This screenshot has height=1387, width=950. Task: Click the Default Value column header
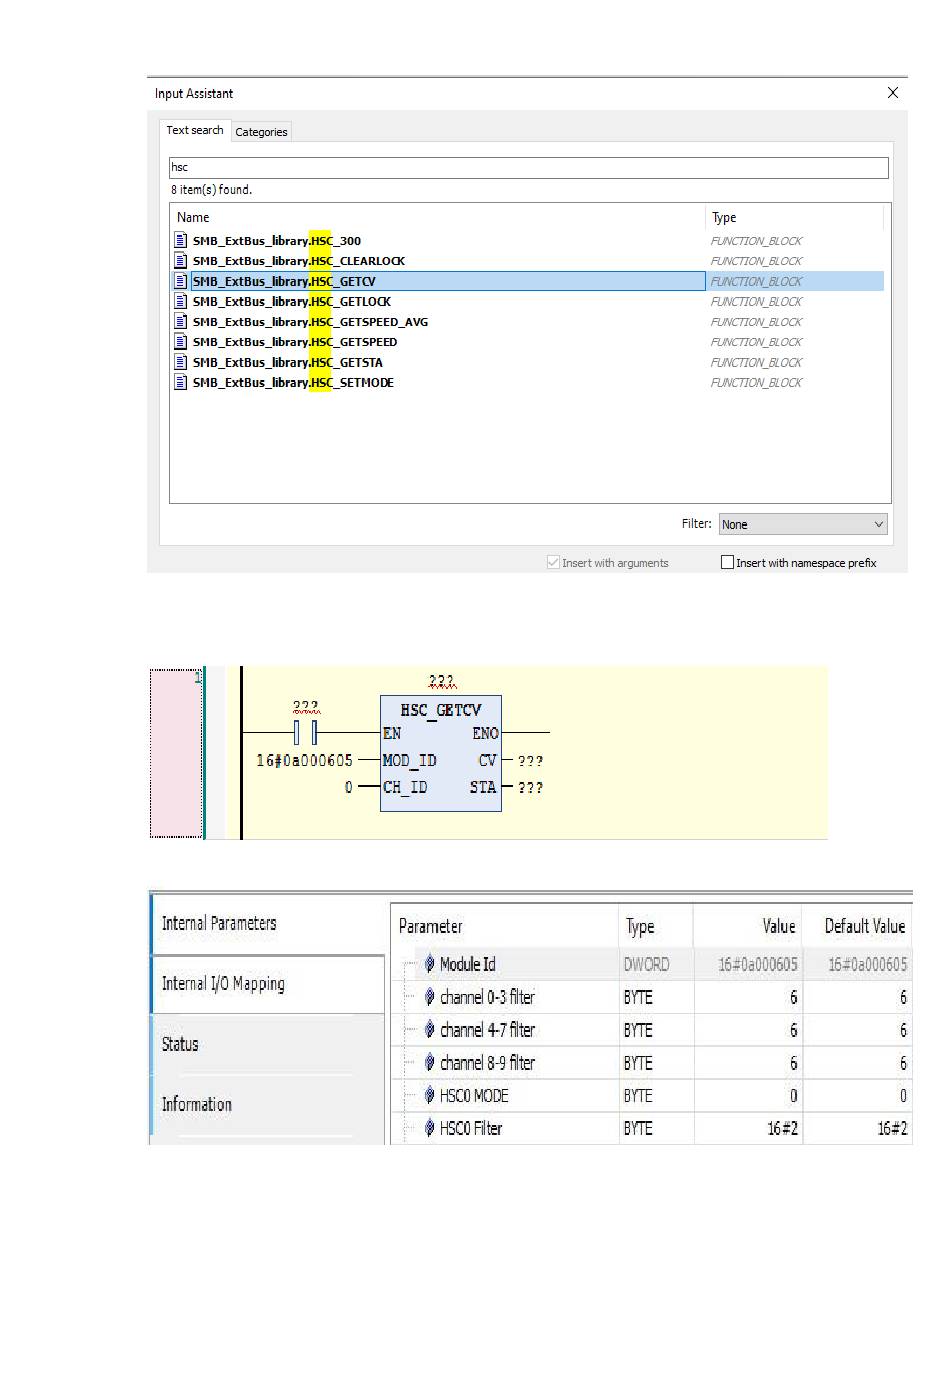click(x=858, y=926)
